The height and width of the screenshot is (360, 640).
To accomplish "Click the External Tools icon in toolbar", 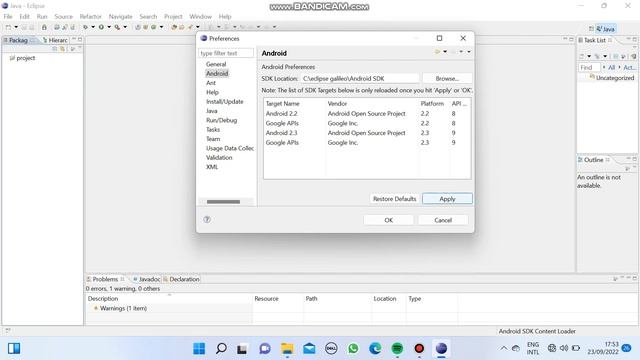I will click(118, 27).
